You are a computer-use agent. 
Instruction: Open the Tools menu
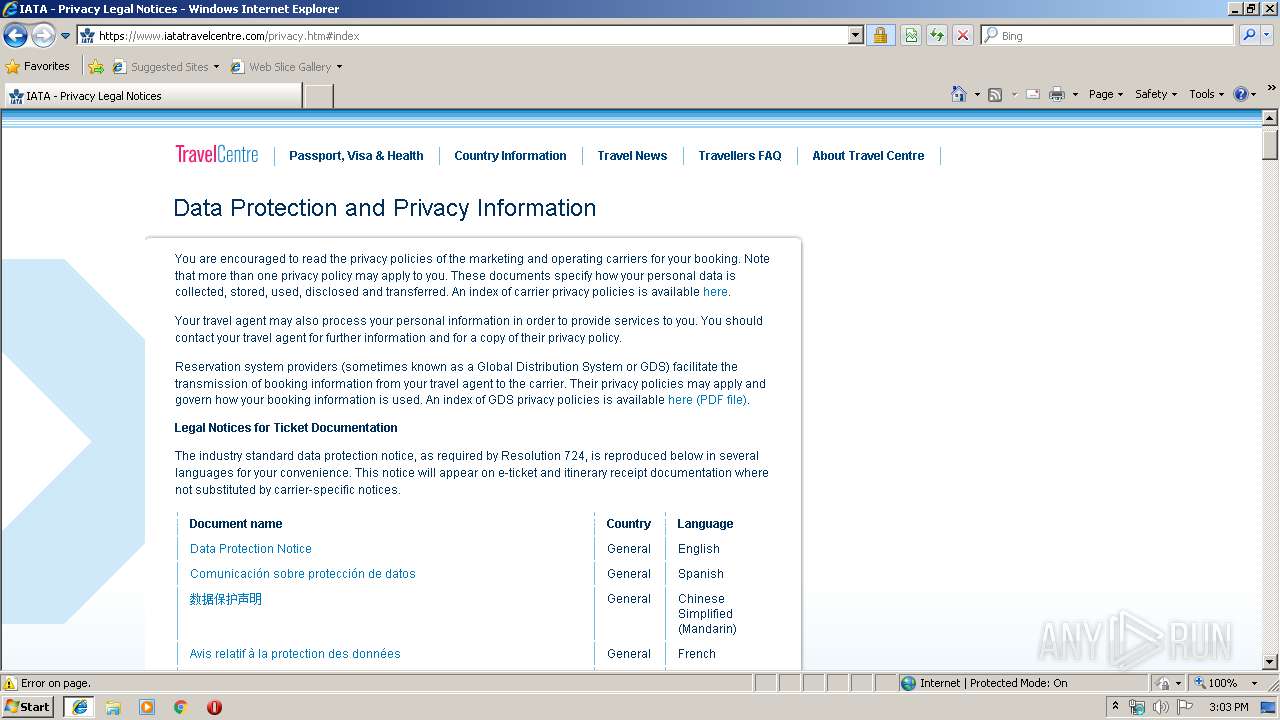1206,94
